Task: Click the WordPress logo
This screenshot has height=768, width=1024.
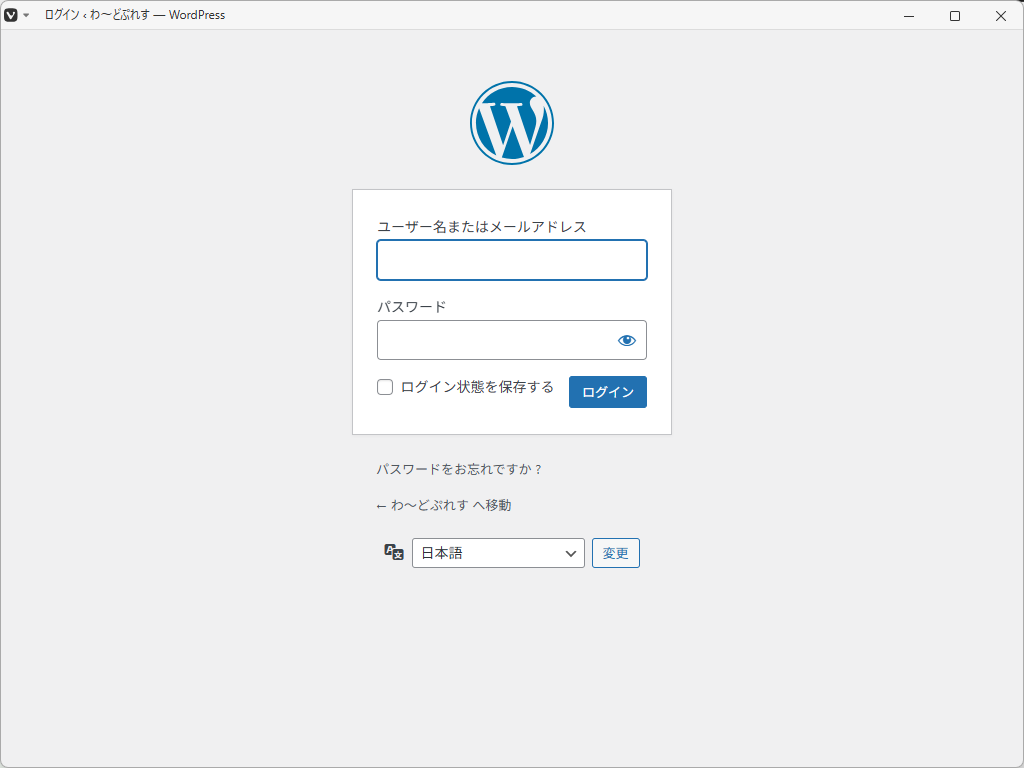Action: tap(511, 123)
